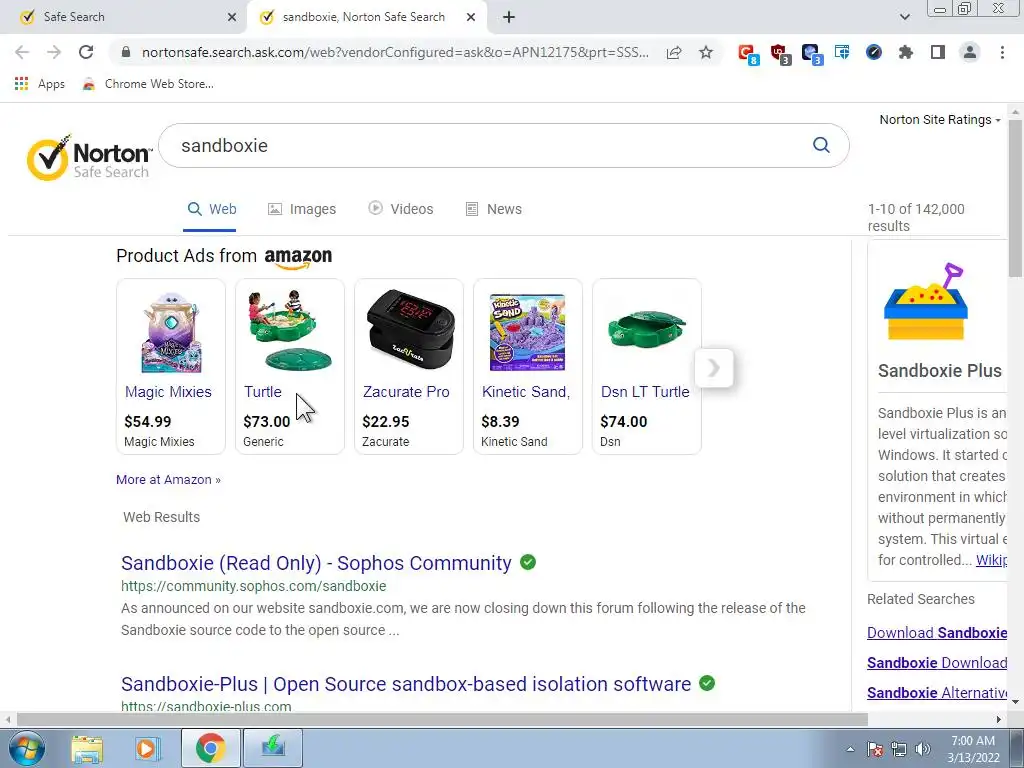Open the Sandboxie Alternative related search

(x=936, y=693)
